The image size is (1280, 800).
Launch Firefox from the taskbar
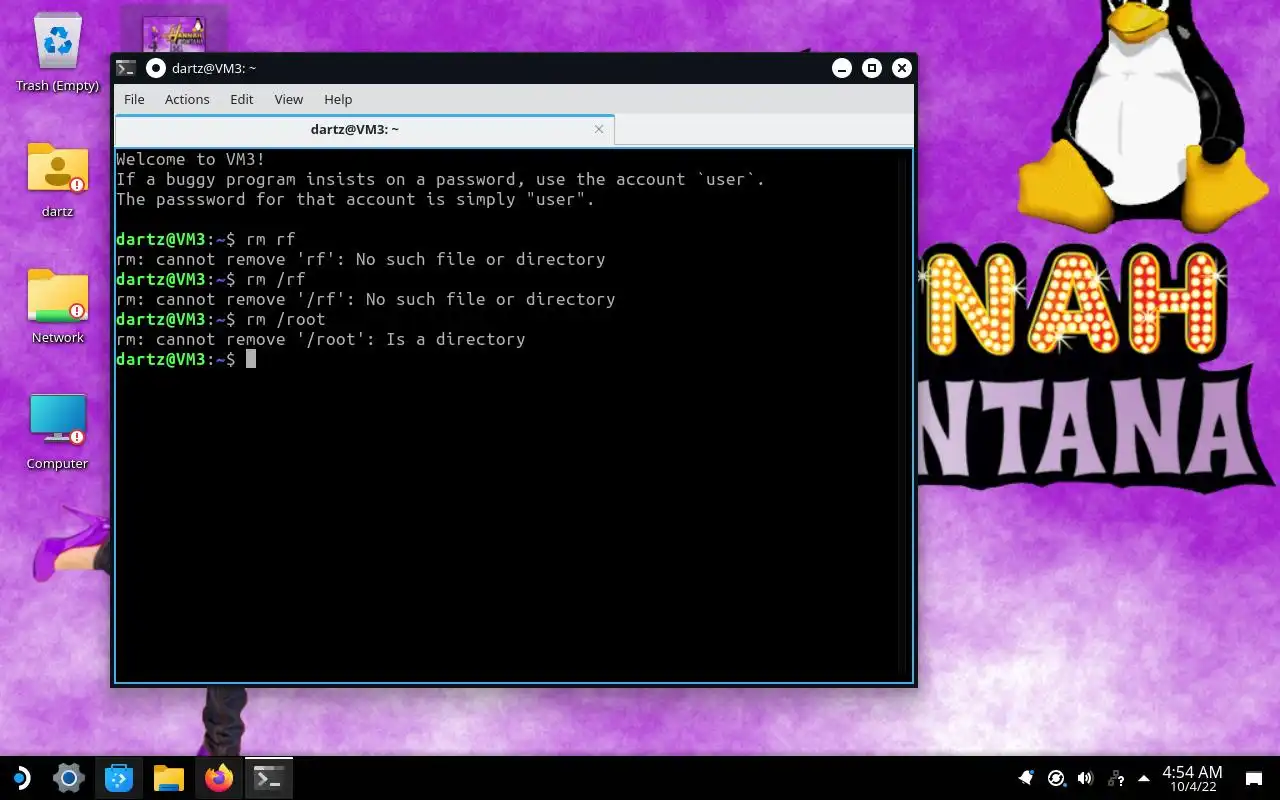pos(218,778)
